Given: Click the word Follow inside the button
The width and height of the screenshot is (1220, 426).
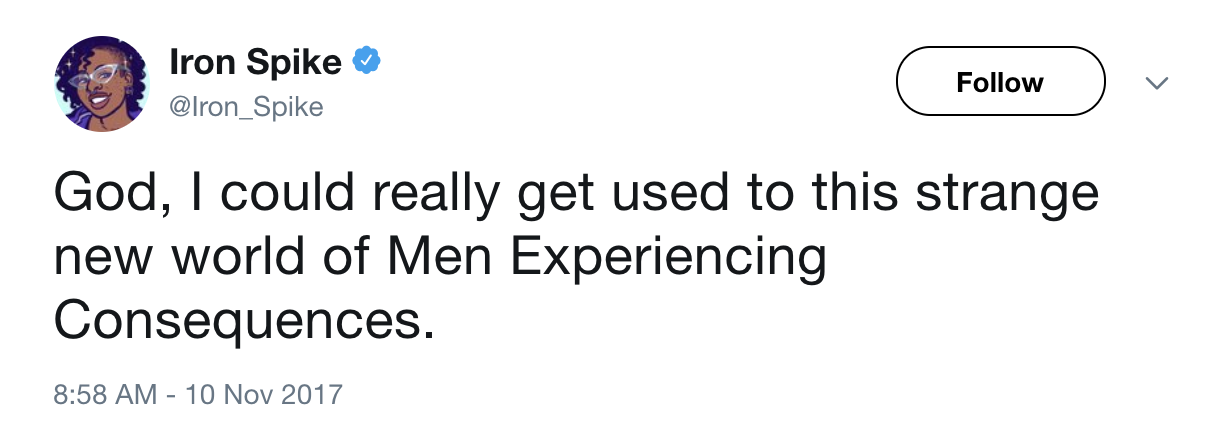Looking at the screenshot, I should 999,82.
